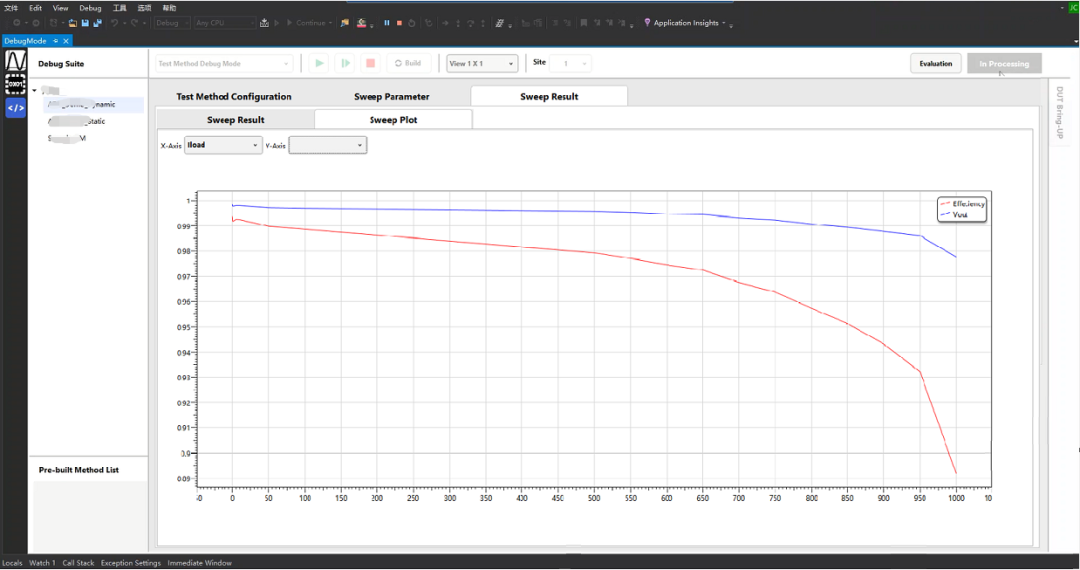Collapse the Debug Suite tree root
1080x570 pixels.
pyautogui.click(x=34, y=90)
